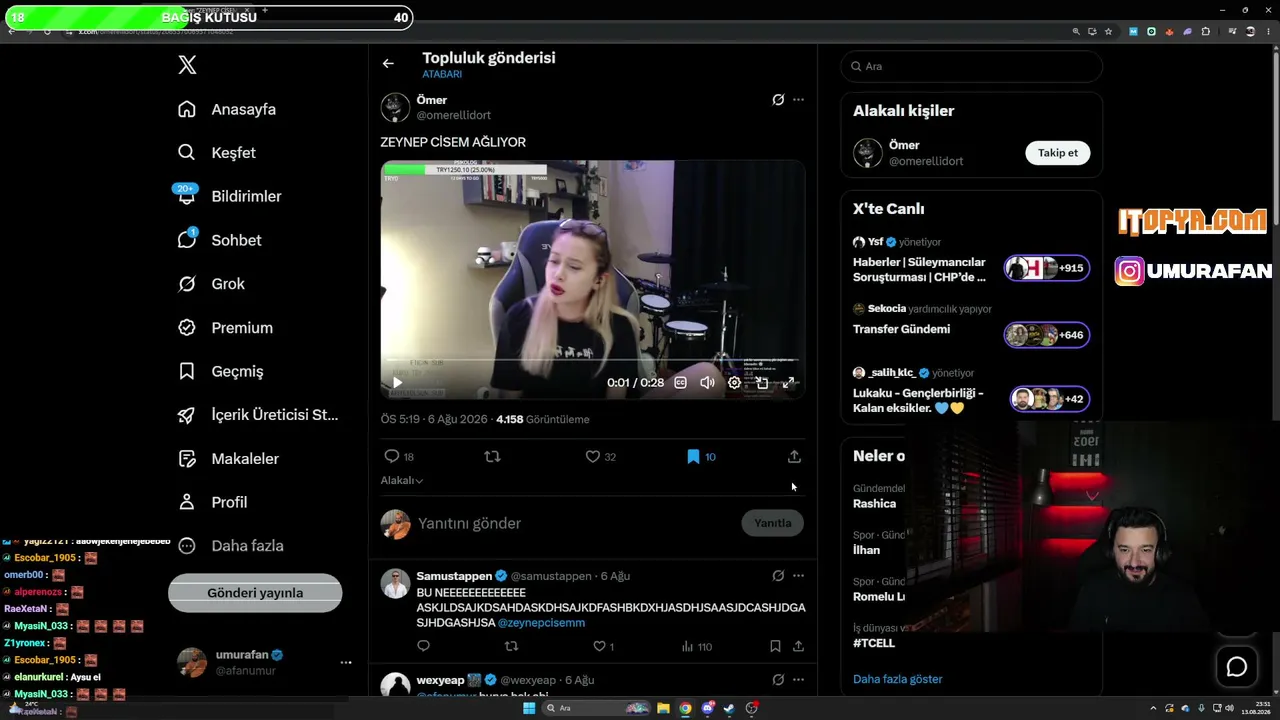Open Steam from the taskbar
The height and width of the screenshot is (720, 1280).
click(x=729, y=708)
